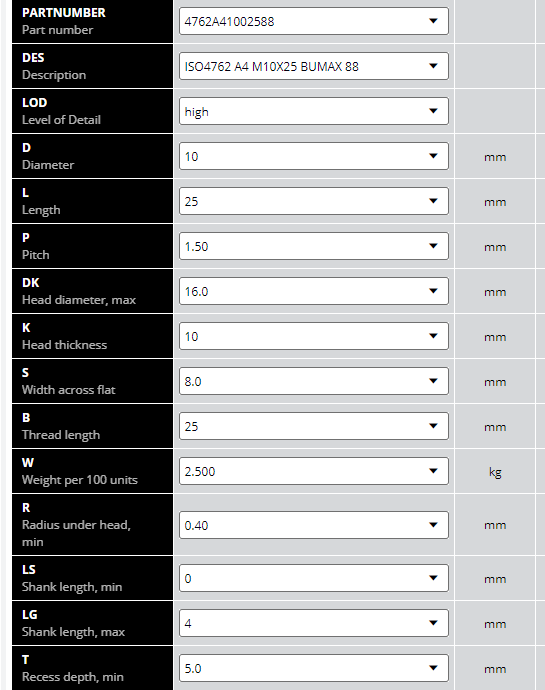This screenshot has width=545, height=690.
Task: Open Shank length min dropdown
Action: (313, 578)
